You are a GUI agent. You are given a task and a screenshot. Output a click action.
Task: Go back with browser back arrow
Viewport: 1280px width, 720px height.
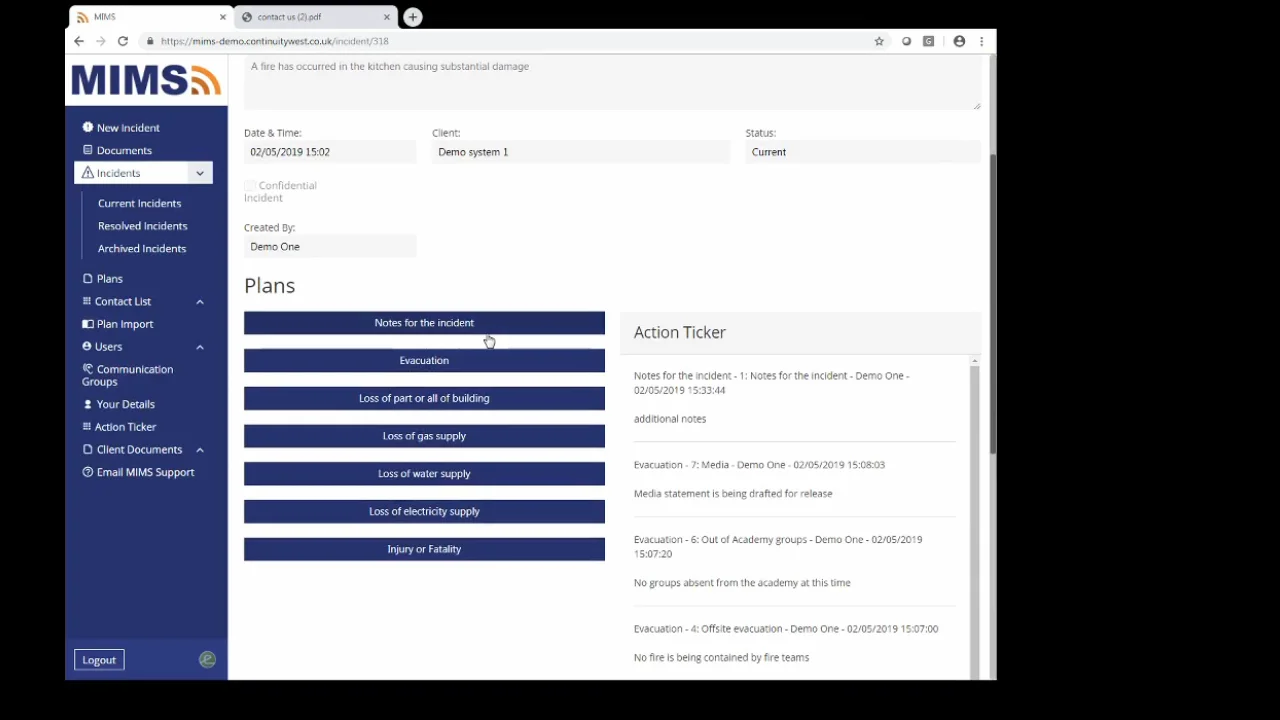click(x=79, y=41)
